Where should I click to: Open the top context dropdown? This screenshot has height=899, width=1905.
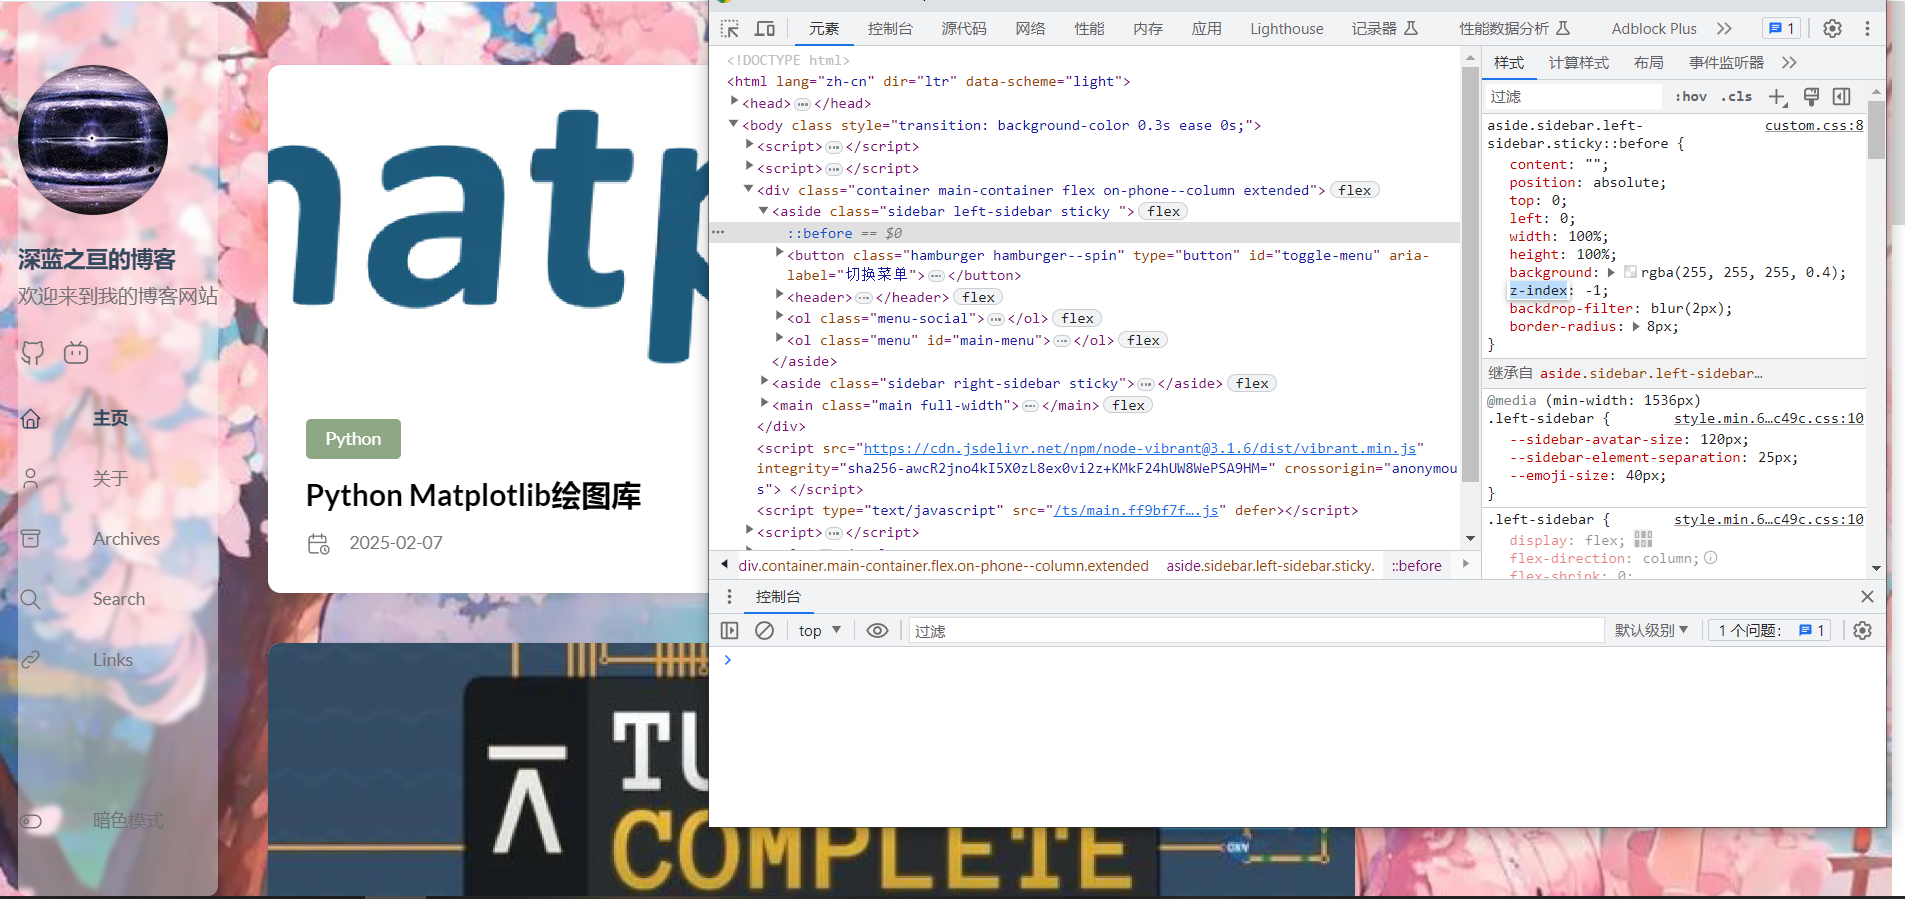pos(820,630)
